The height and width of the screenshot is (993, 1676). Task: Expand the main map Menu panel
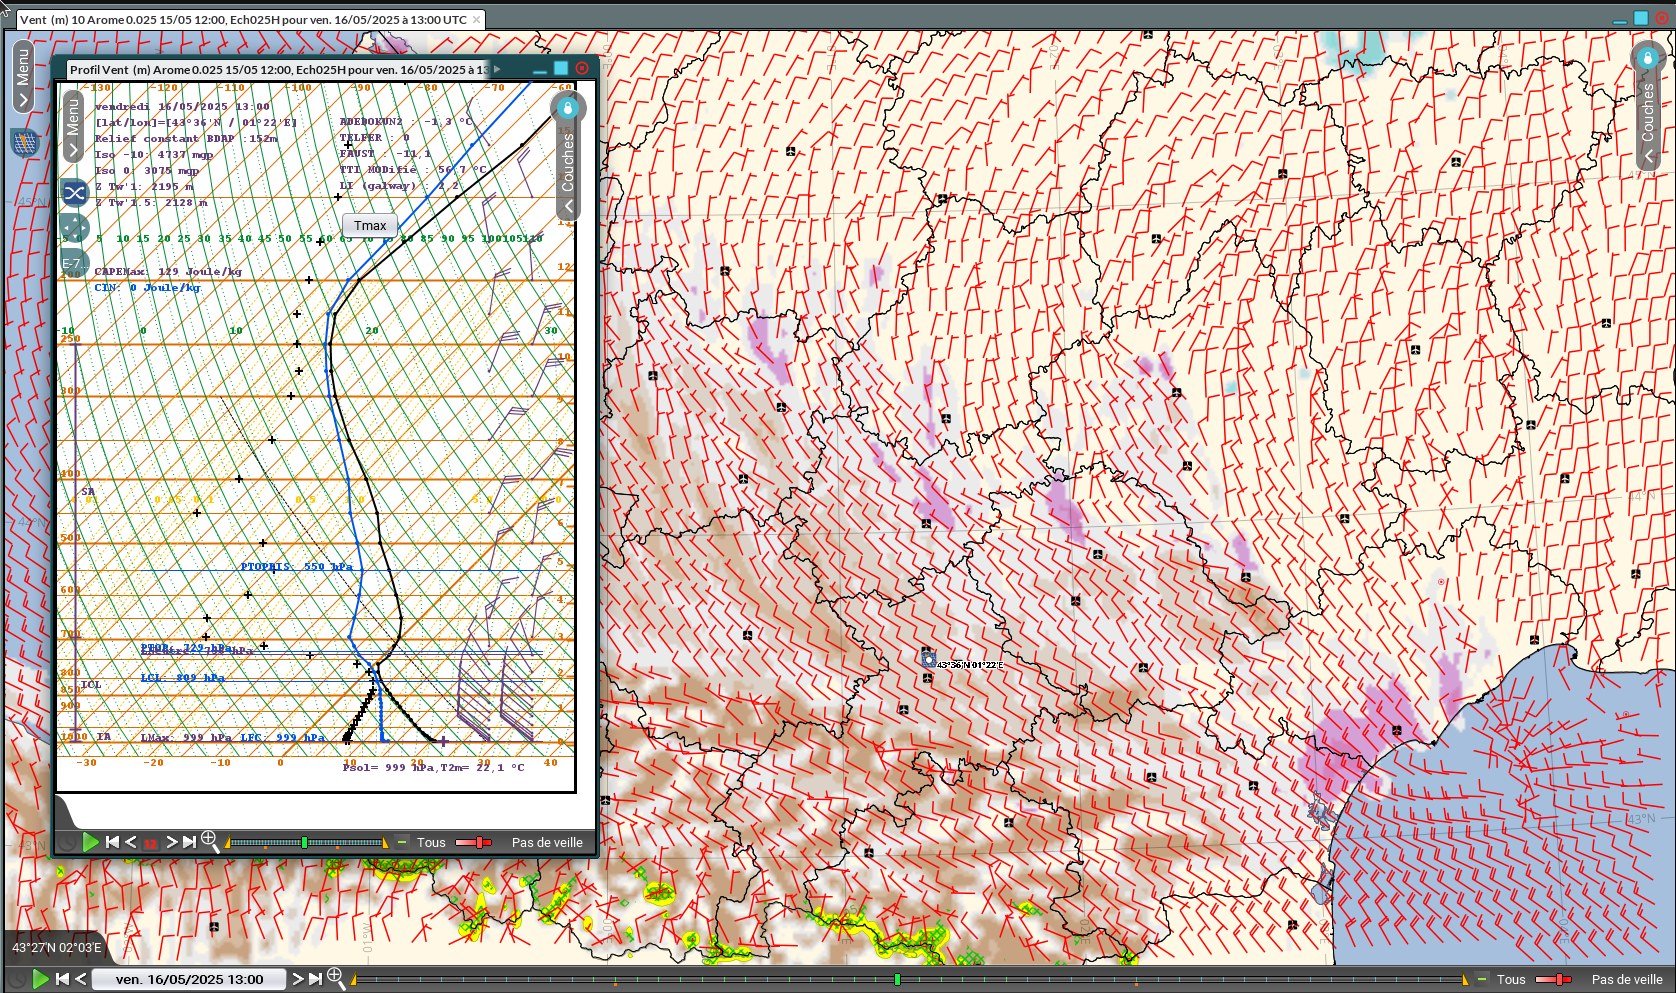click(x=22, y=77)
